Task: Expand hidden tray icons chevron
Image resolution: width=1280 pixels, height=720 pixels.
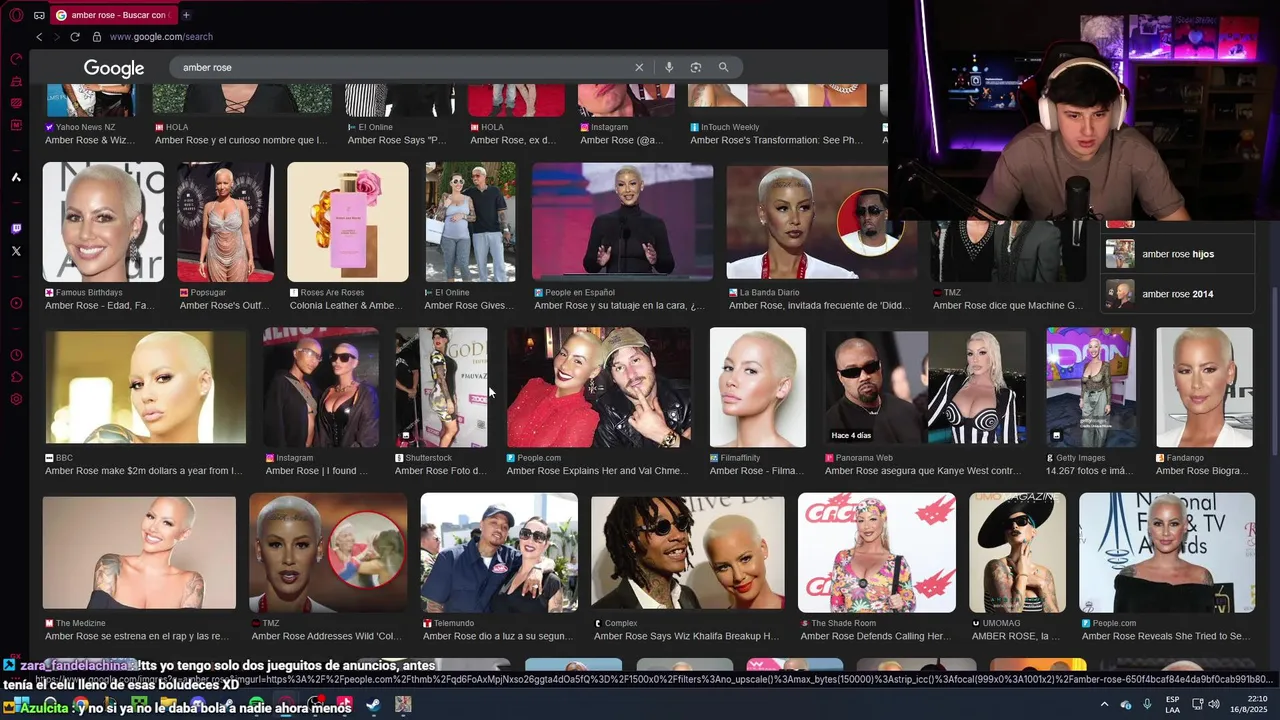Action: (x=1104, y=705)
